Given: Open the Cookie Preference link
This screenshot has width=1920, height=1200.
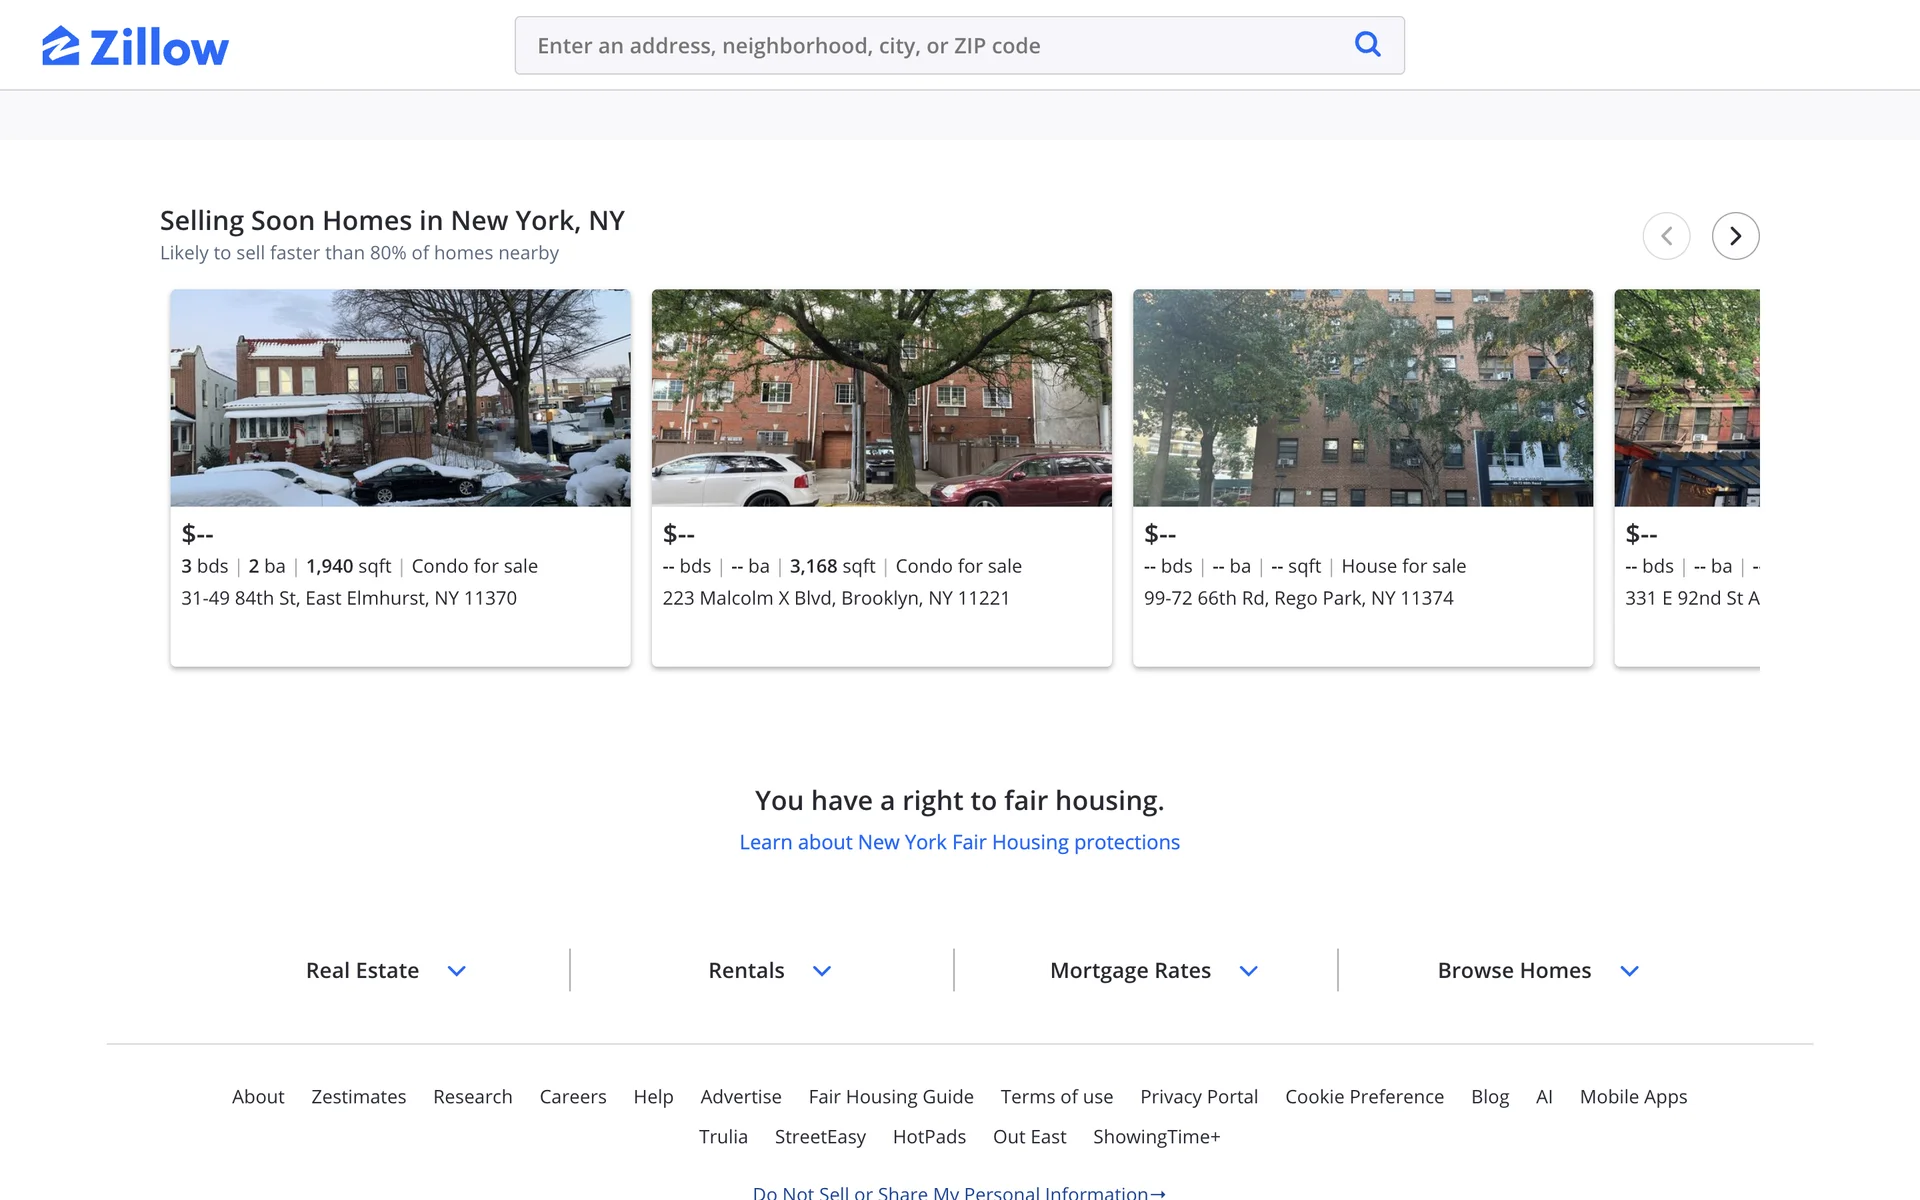Looking at the screenshot, I should (1364, 1096).
